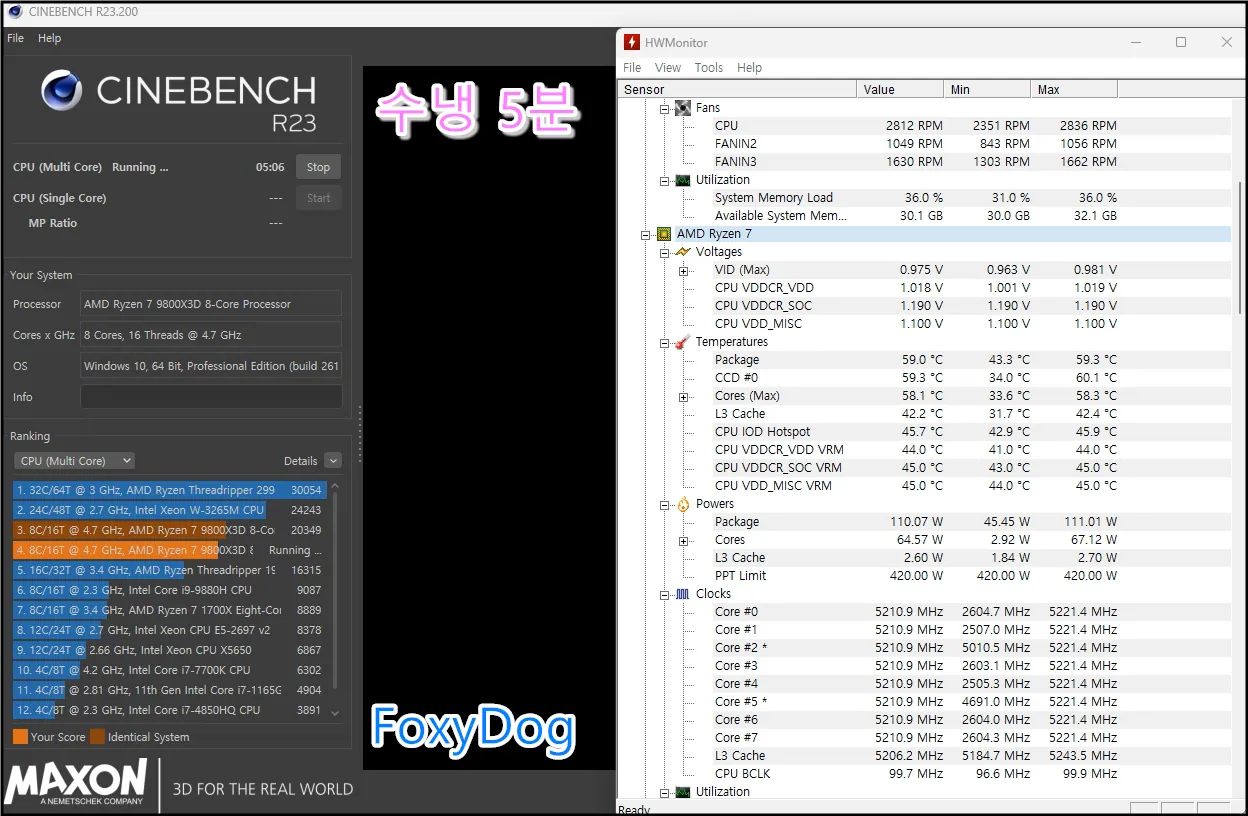Viewport: 1248px width, 816px height.
Task: Open the CPU (Multi Core) ranking dropdown
Action: (x=74, y=461)
